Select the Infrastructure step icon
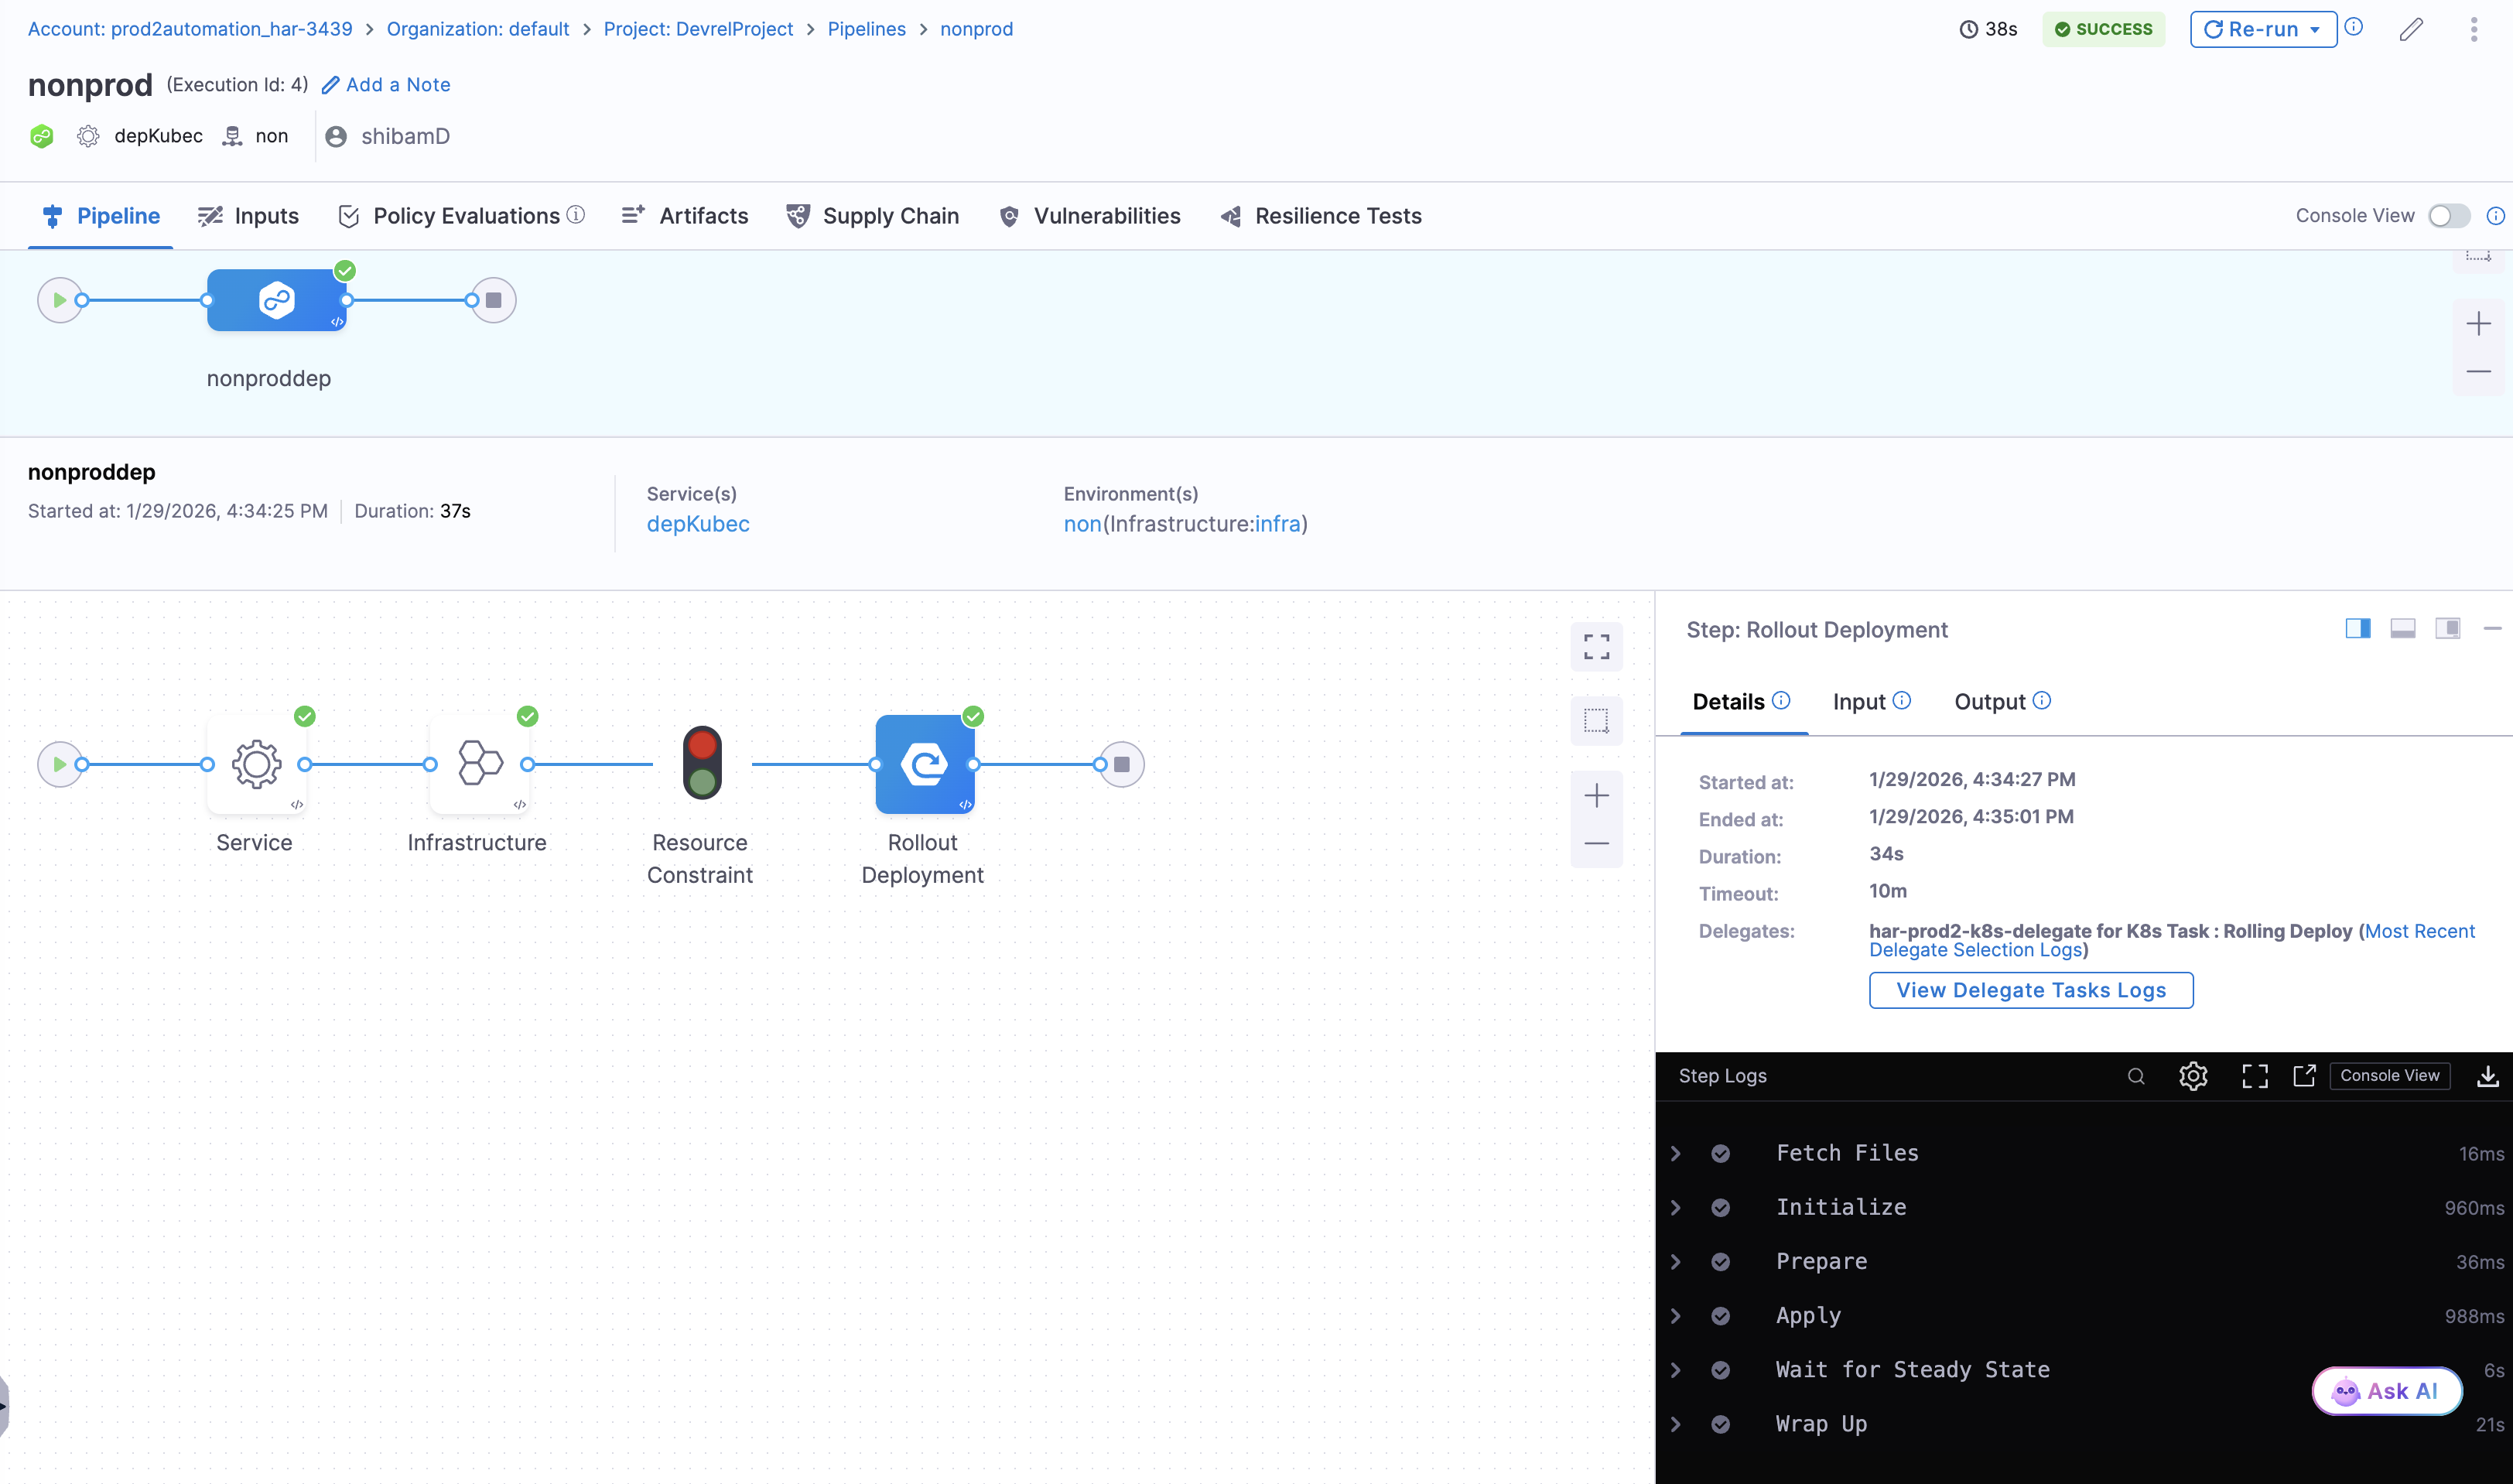Image resolution: width=2513 pixels, height=1484 pixels. [x=479, y=764]
